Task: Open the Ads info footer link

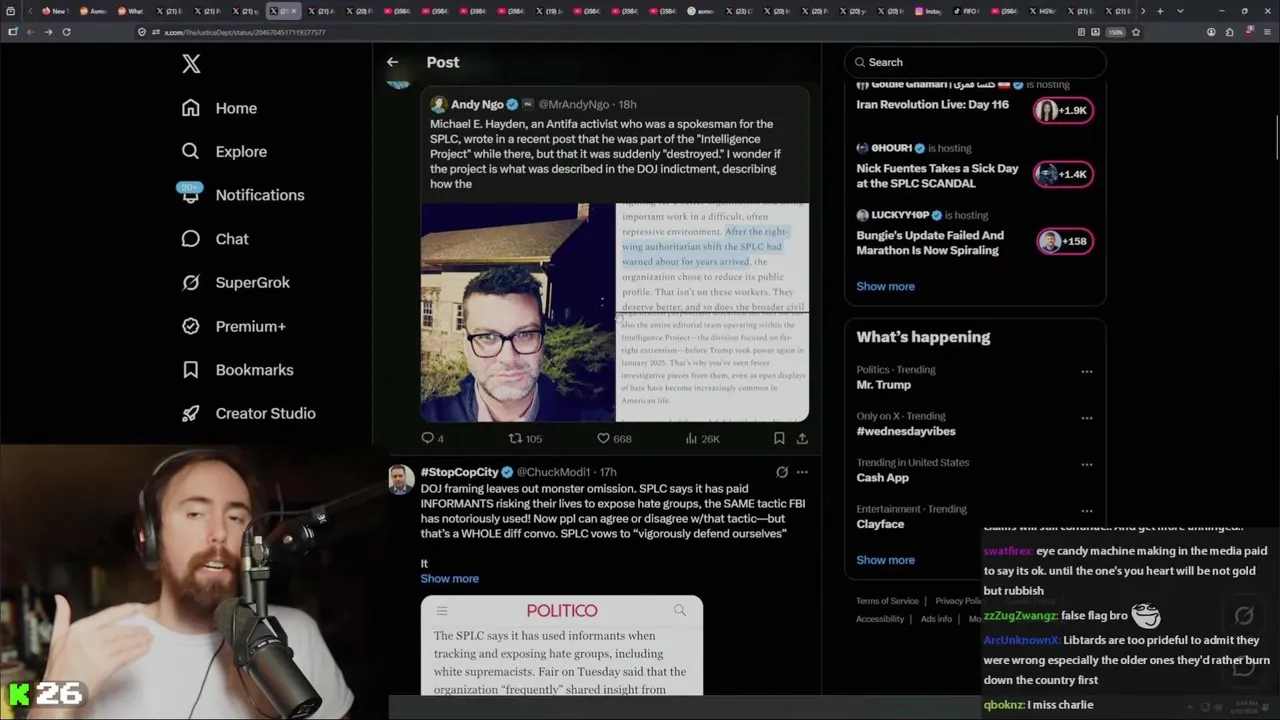Action: click(936, 619)
